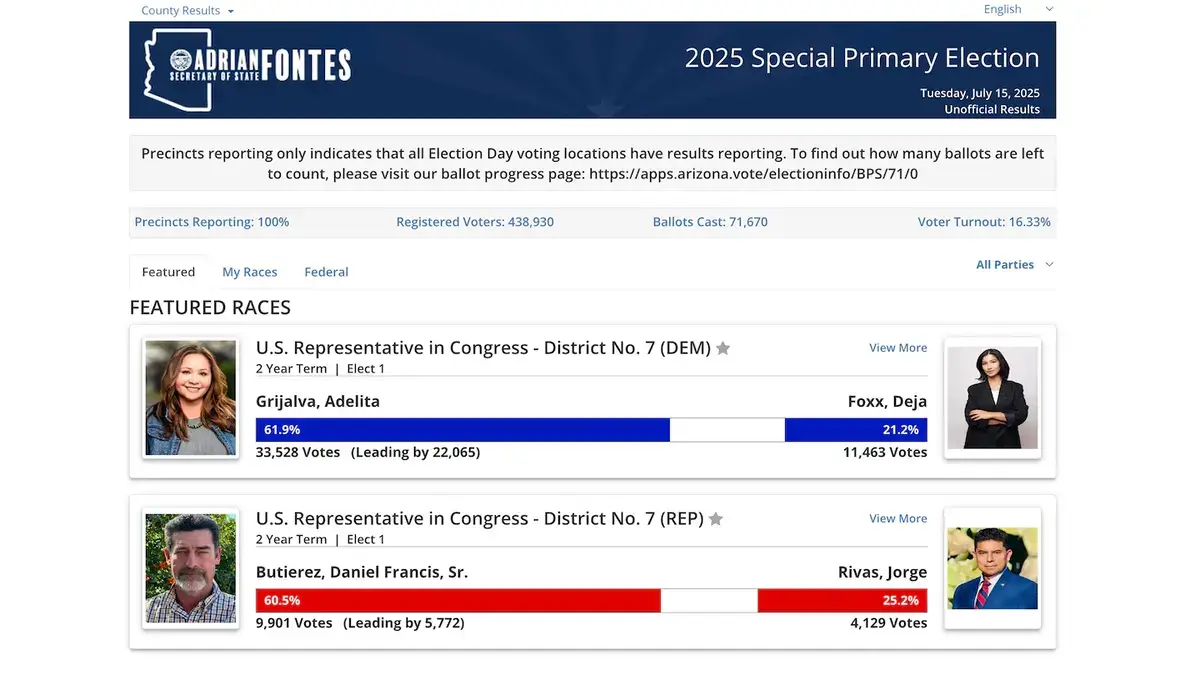Image resolution: width=1200 pixels, height=690 pixels.
Task: Click Adelita Grijalva's candidate photo
Action: pyautogui.click(x=190, y=397)
